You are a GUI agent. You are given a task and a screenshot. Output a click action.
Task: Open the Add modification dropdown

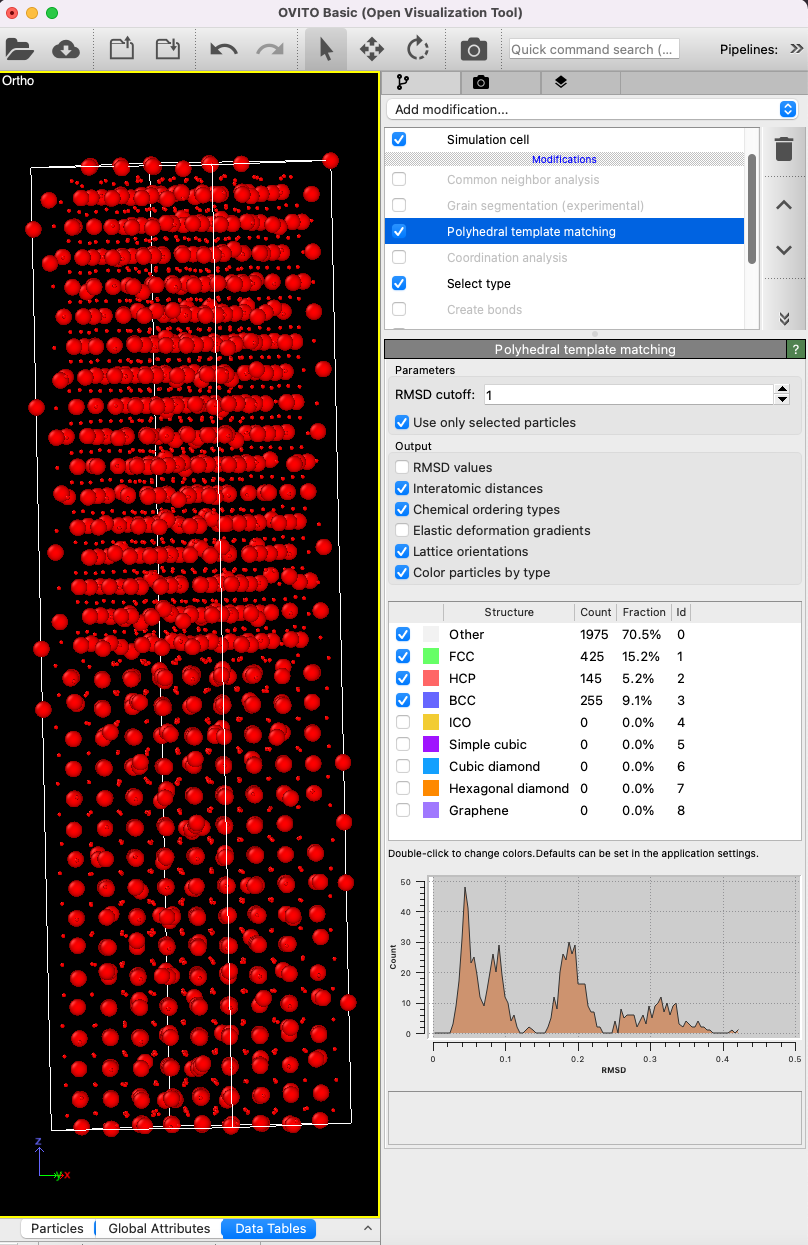pyautogui.click(x=591, y=109)
